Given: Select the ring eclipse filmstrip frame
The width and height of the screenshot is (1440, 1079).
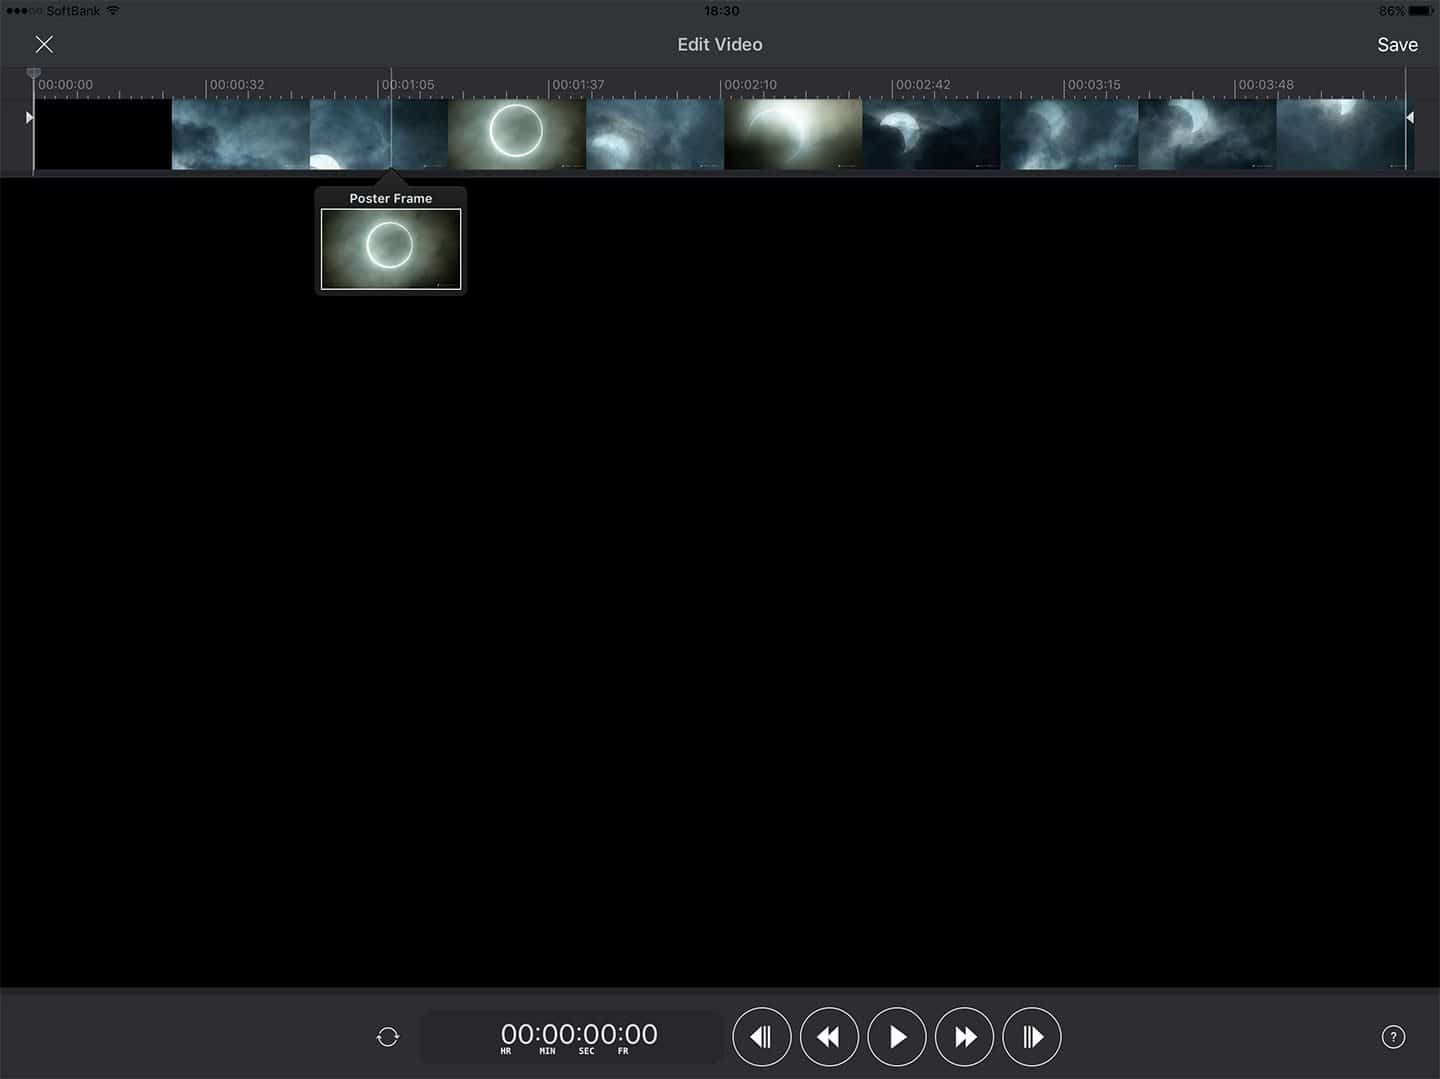Looking at the screenshot, I should coord(516,133).
